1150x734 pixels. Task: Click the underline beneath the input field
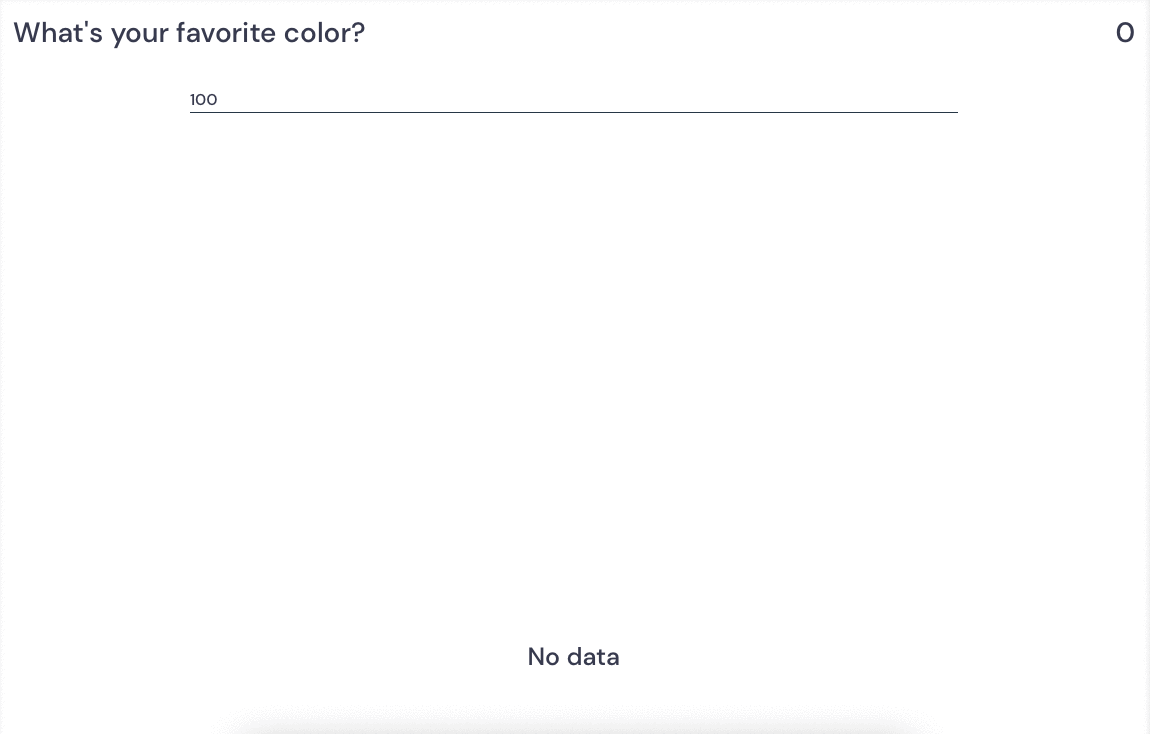point(573,113)
